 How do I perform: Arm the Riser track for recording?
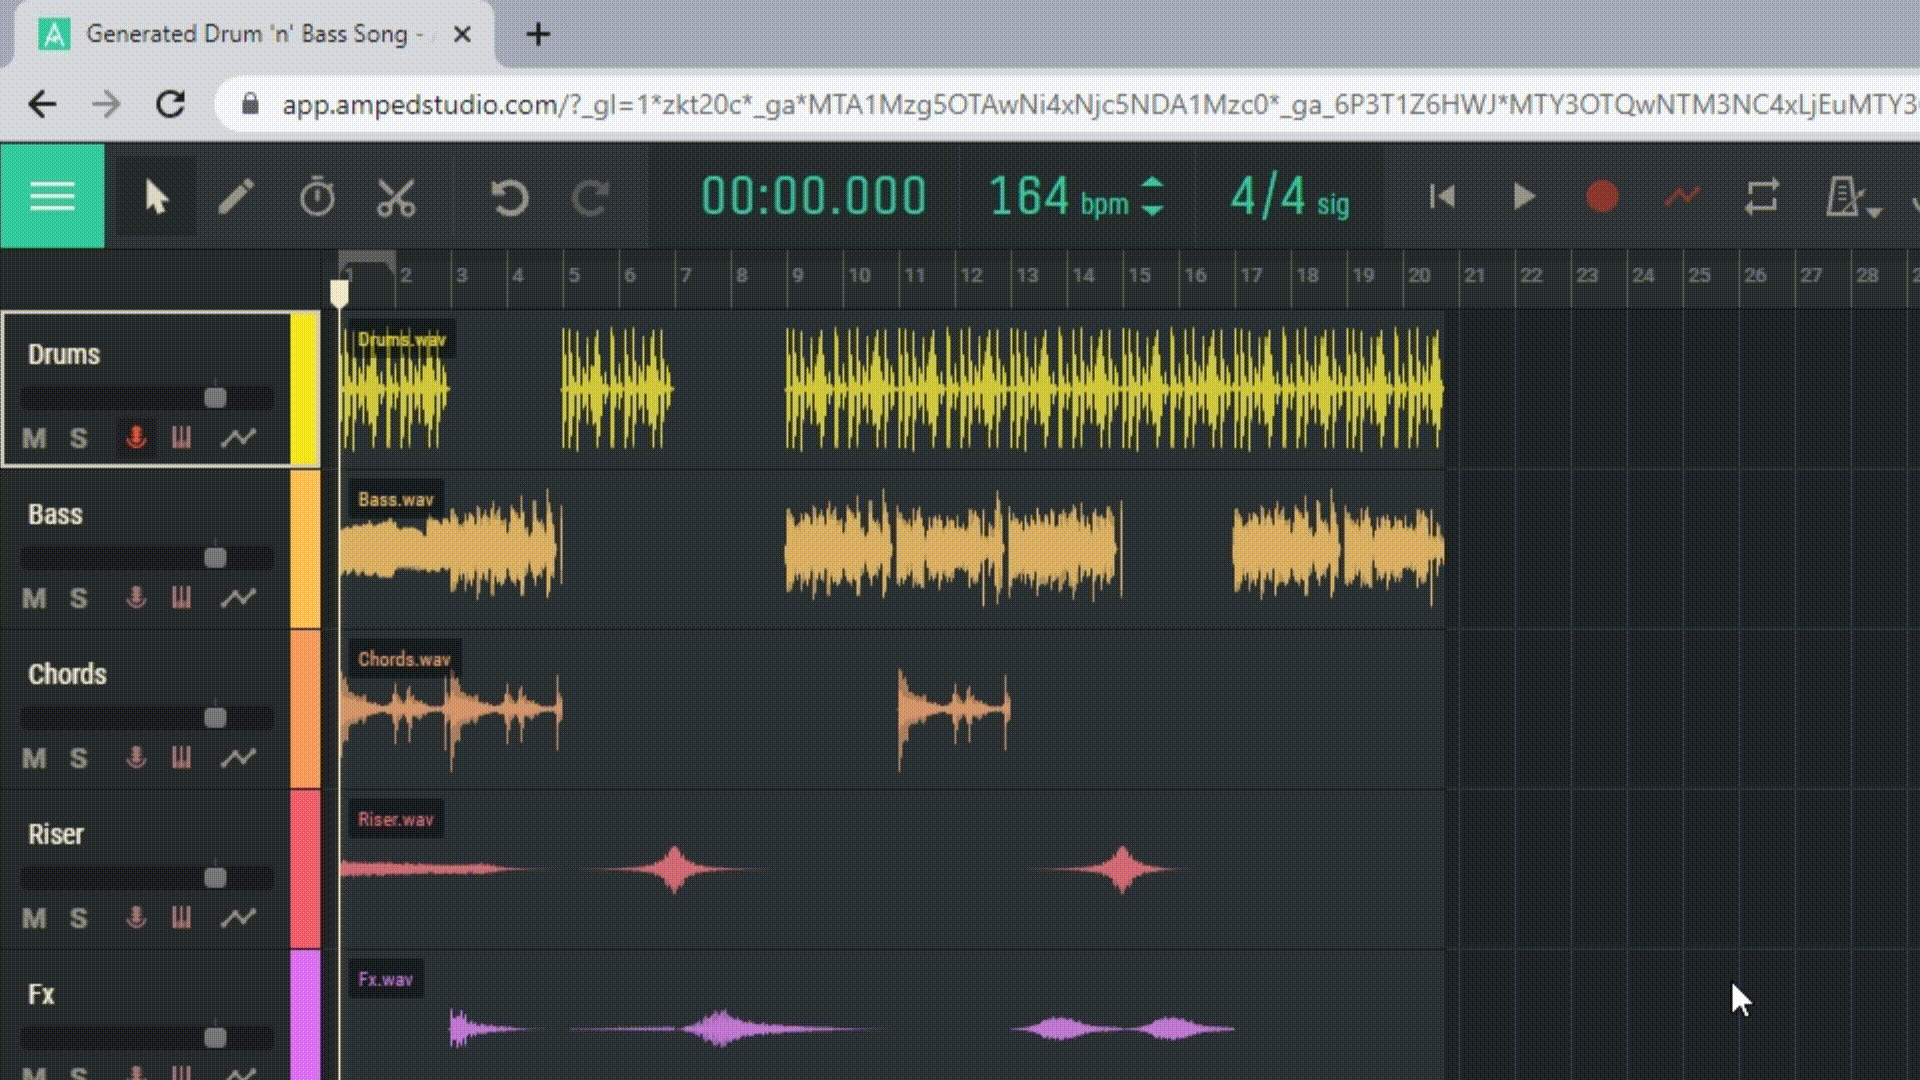[136, 918]
